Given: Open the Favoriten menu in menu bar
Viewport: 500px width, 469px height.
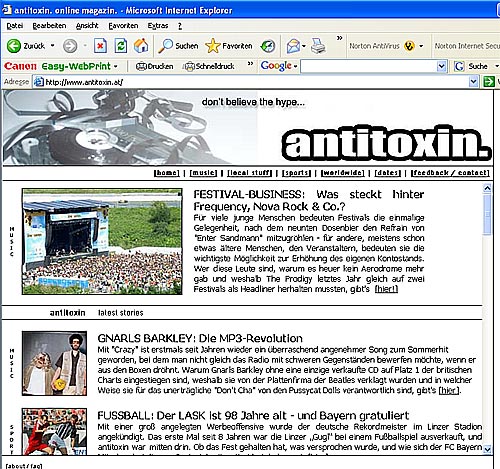Looking at the screenshot, I should (123, 26).
